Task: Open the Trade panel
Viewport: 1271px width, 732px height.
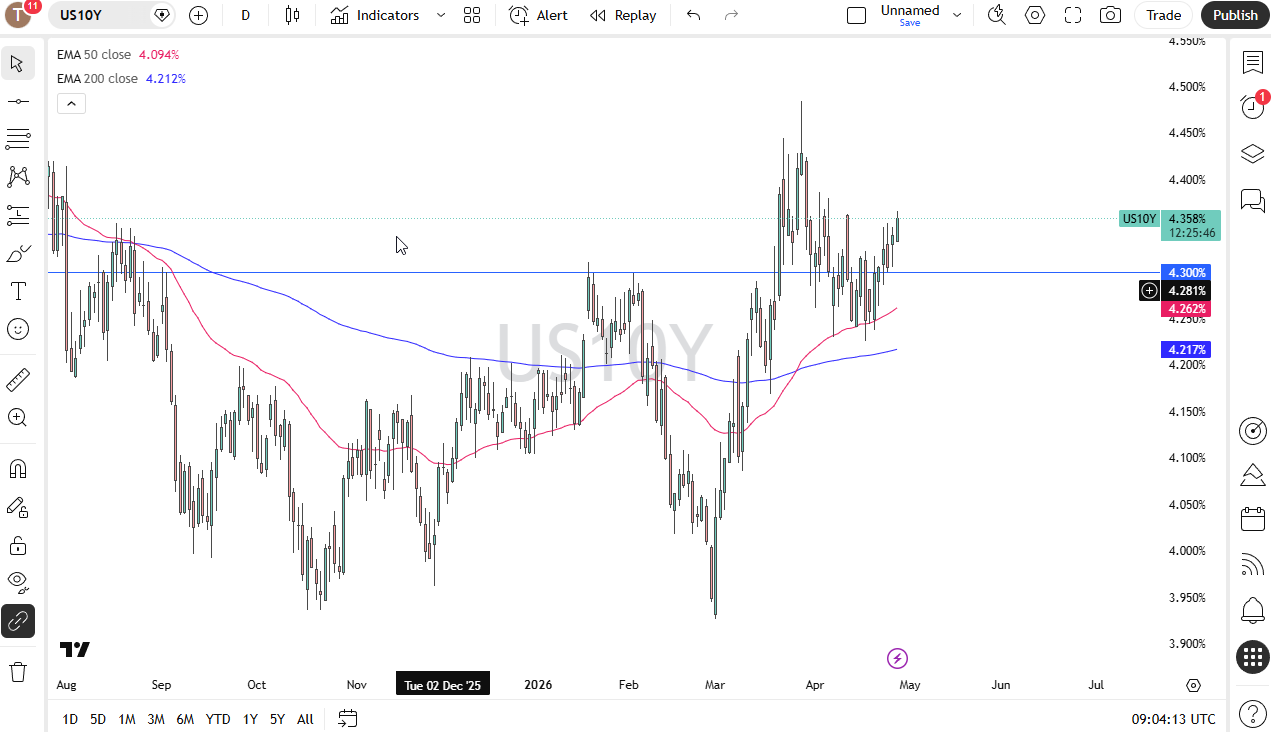Action: 1163,15
